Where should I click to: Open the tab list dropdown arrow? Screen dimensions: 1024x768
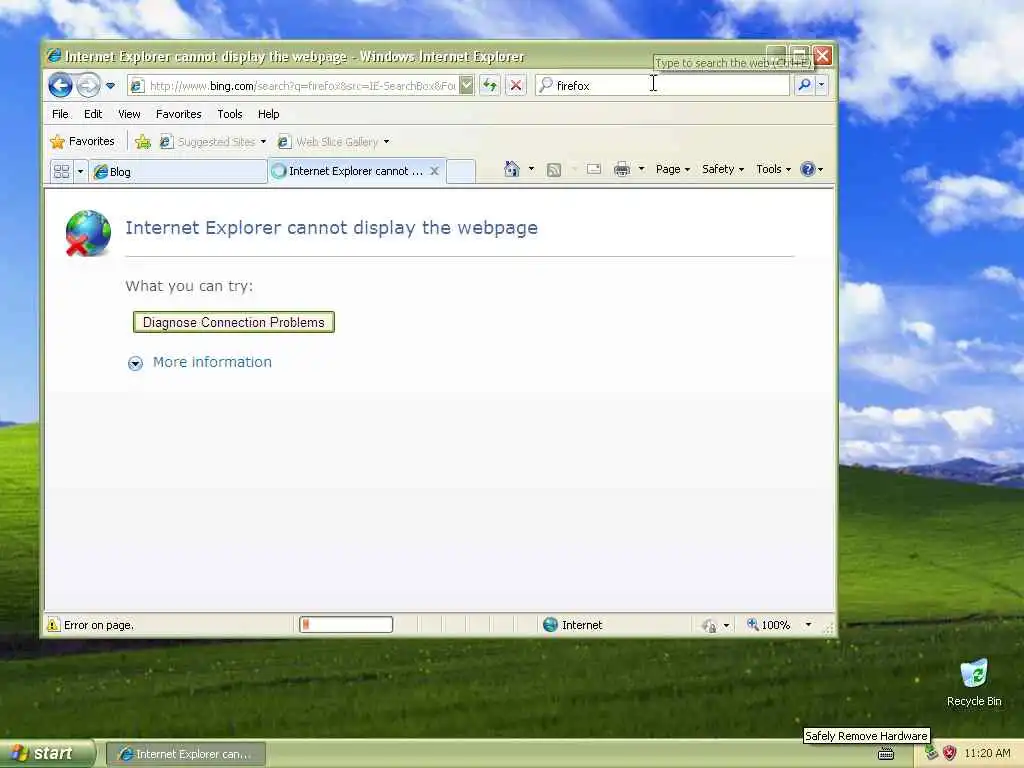80,171
